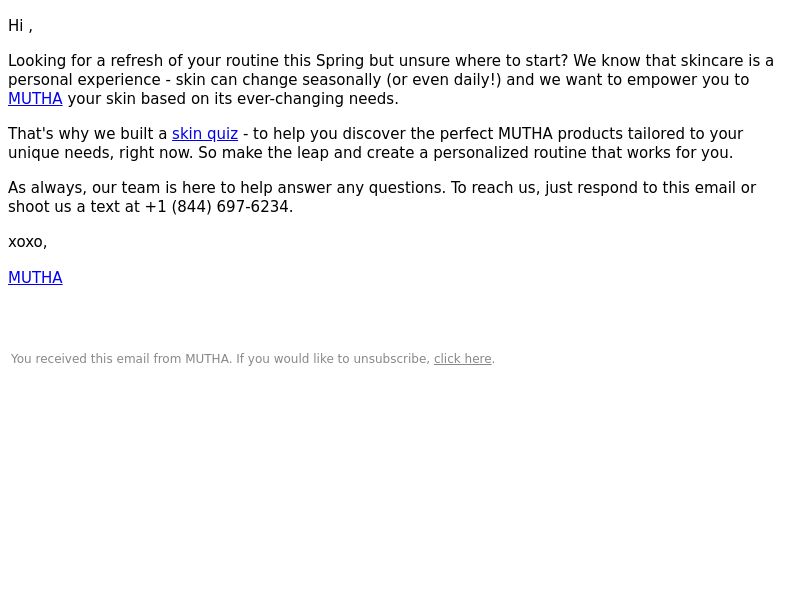
Task: Follow the 'click here' unsubscribe link
Action: point(463,359)
